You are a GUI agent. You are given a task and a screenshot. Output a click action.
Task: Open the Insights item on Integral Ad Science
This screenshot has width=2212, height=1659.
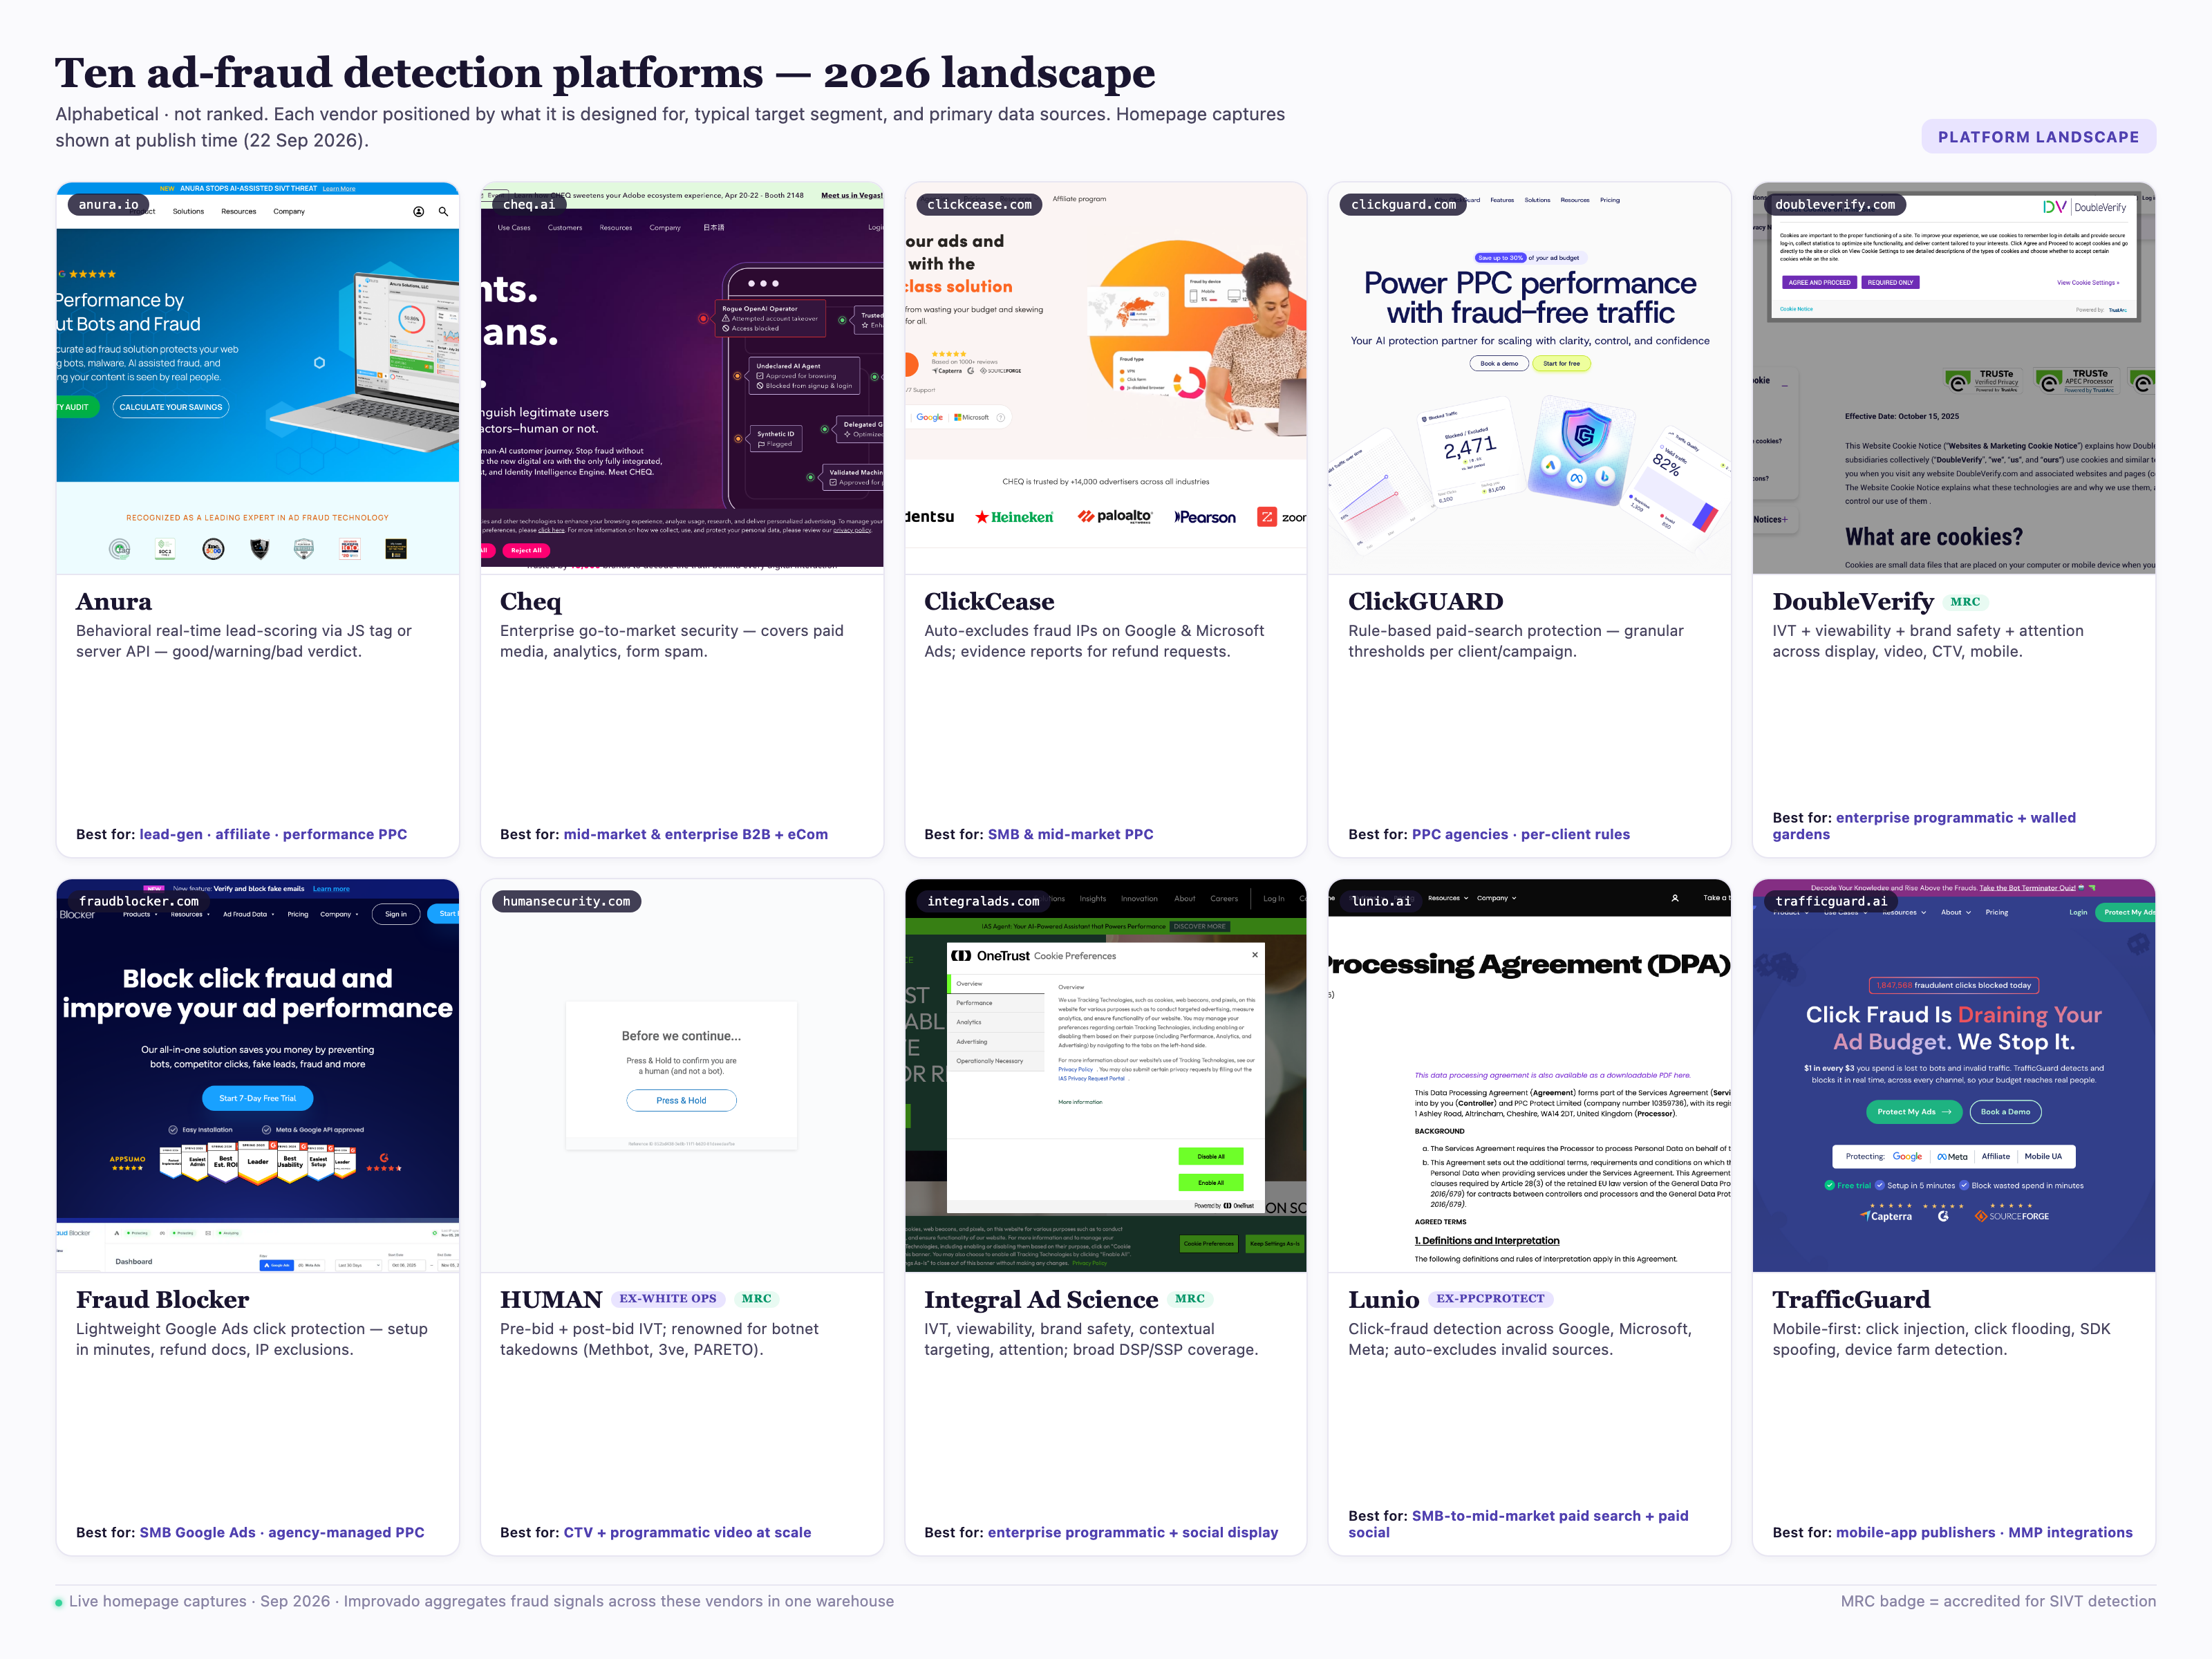1093,898
